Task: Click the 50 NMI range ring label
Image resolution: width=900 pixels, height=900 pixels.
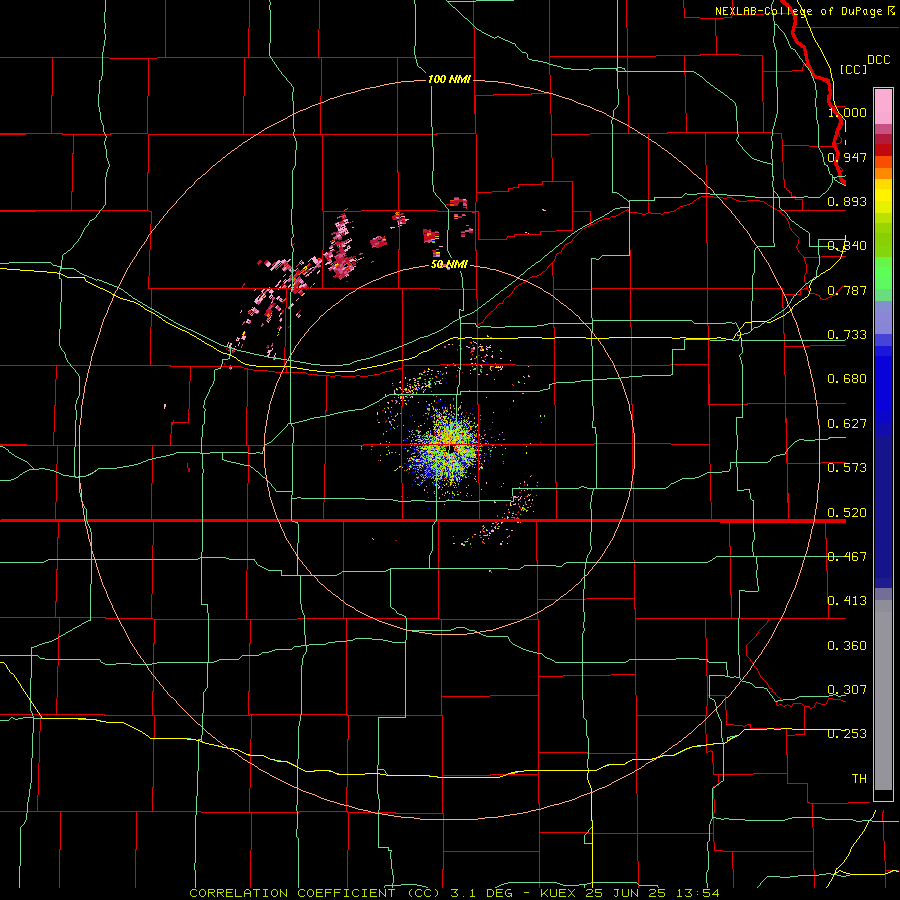Action: click(x=449, y=264)
